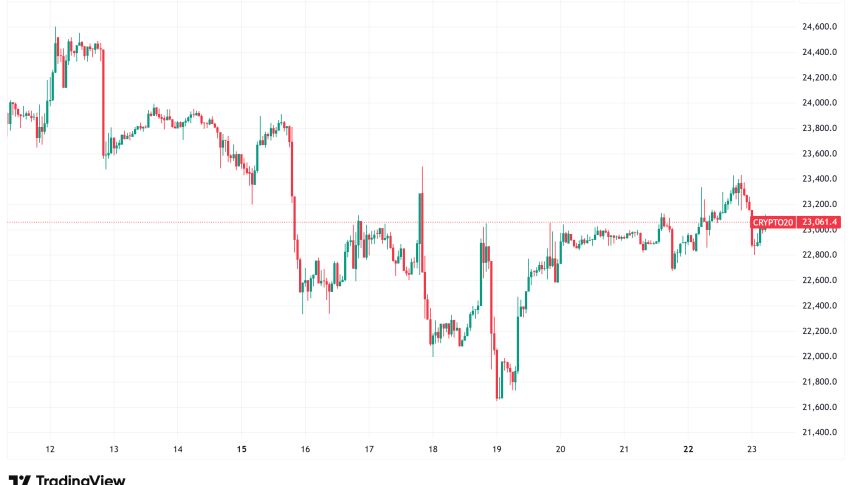Image resolution: width=852 pixels, height=485 pixels.
Task: Select the 15 date marker on time axis
Action: [x=241, y=450]
